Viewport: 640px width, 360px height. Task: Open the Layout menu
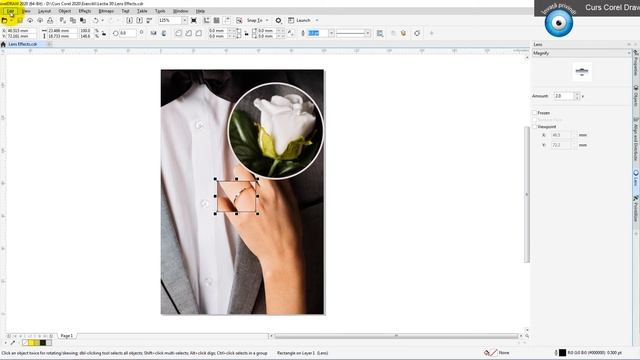44,11
